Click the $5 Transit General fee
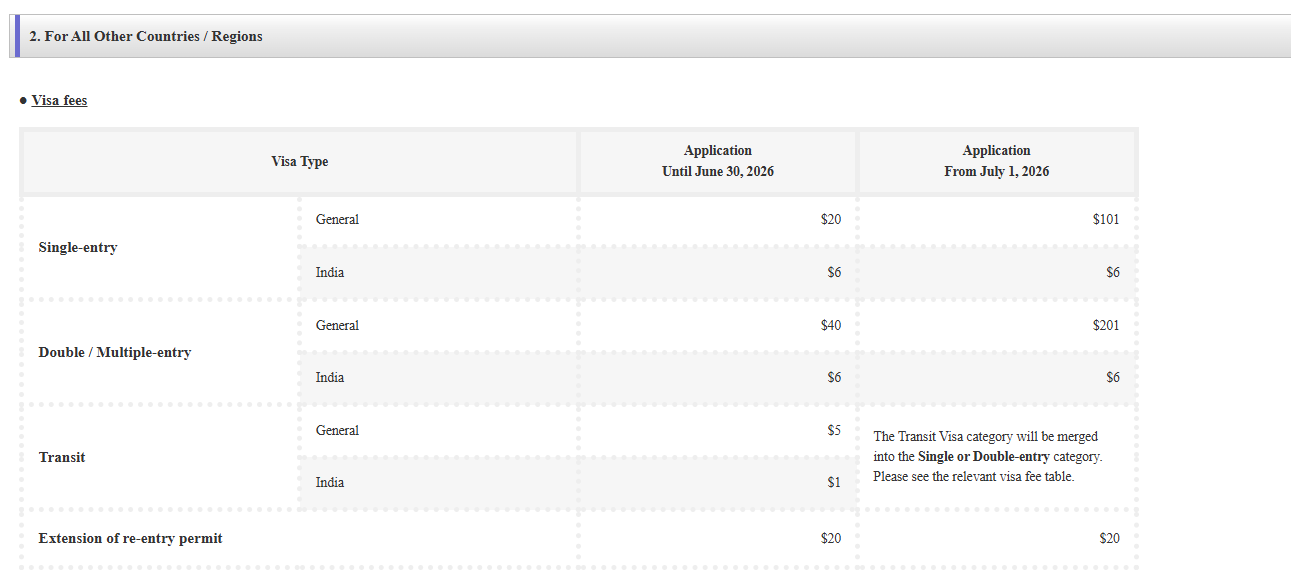Image resolution: width=1291 pixels, height=588 pixels. point(834,430)
